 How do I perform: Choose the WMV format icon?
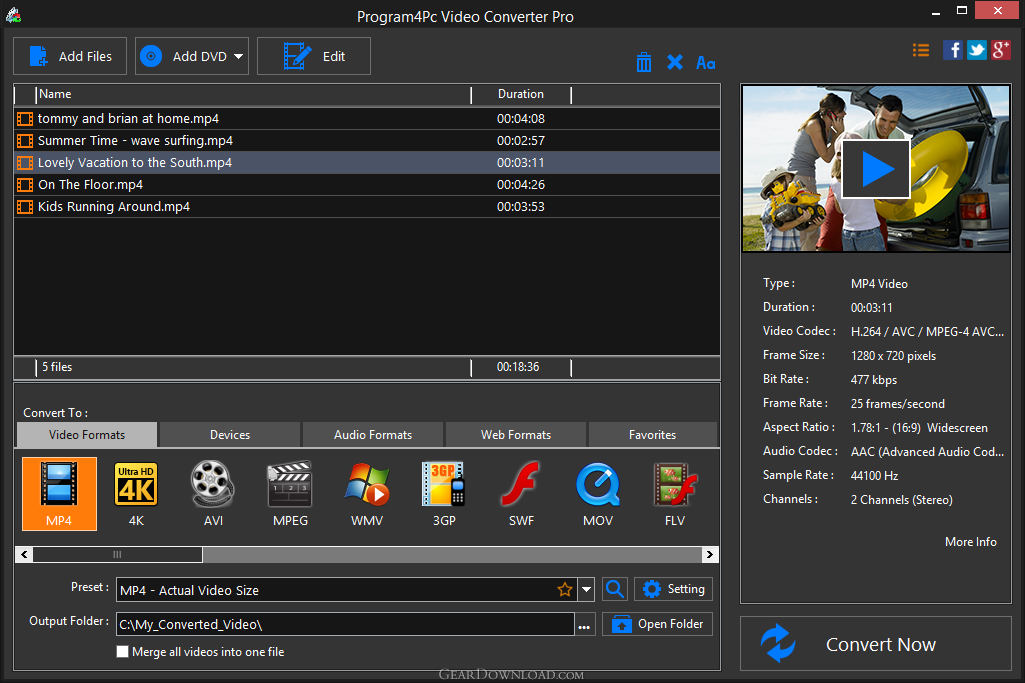pyautogui.click(x=367, y=493)
